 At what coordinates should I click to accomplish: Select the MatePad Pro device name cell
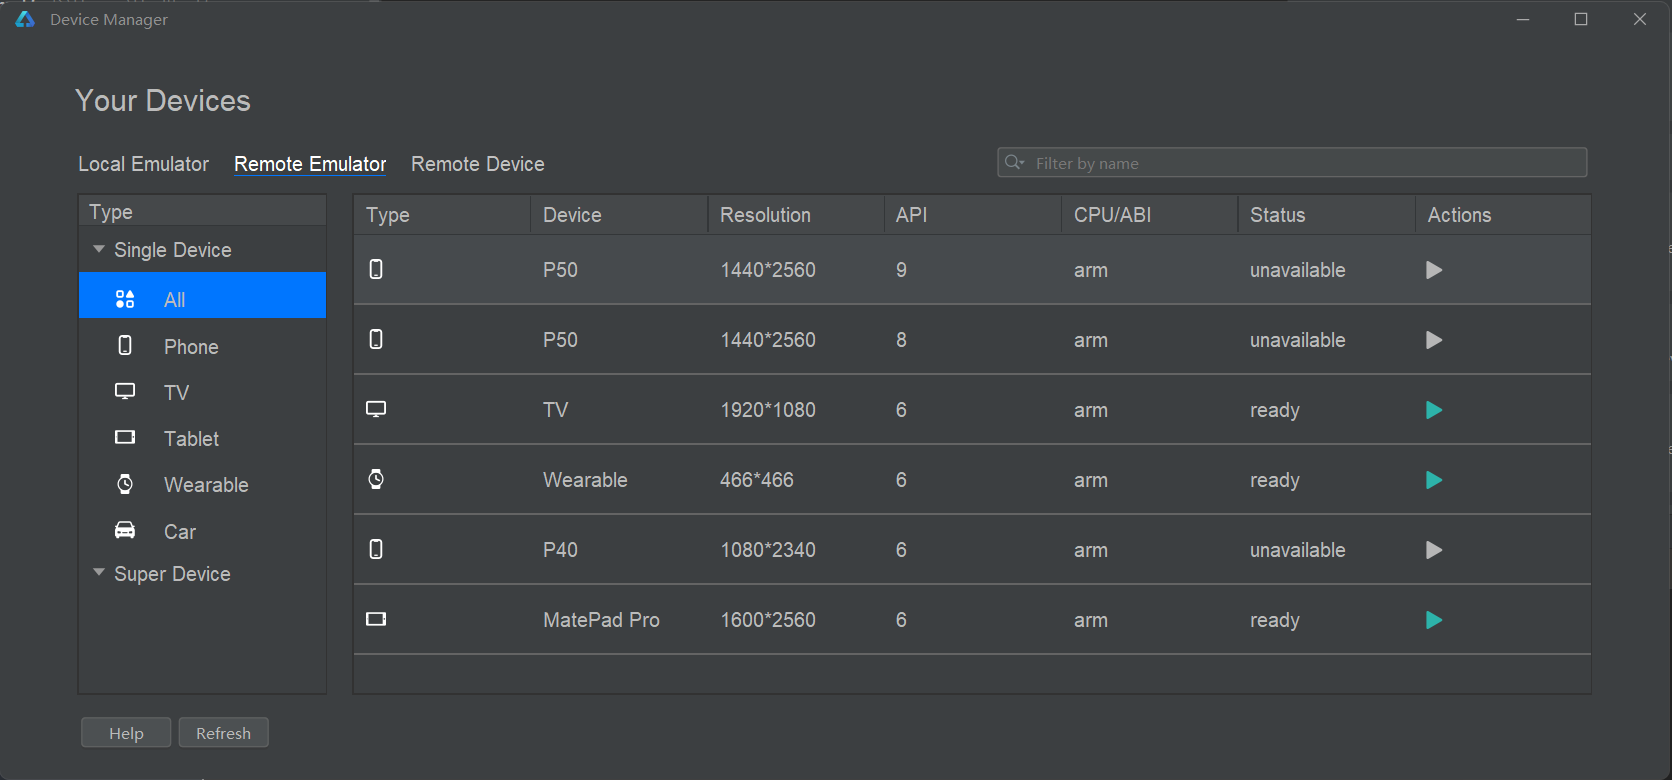(601, 620)
